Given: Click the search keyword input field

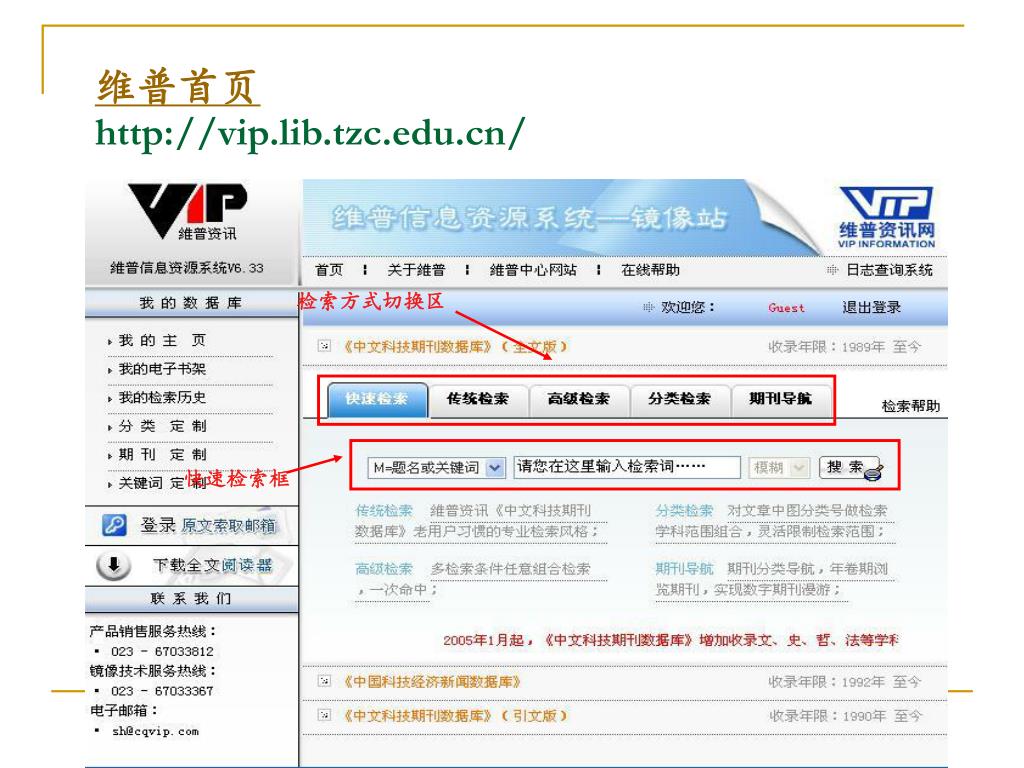Looking at the screenshot, I should 627,468.
